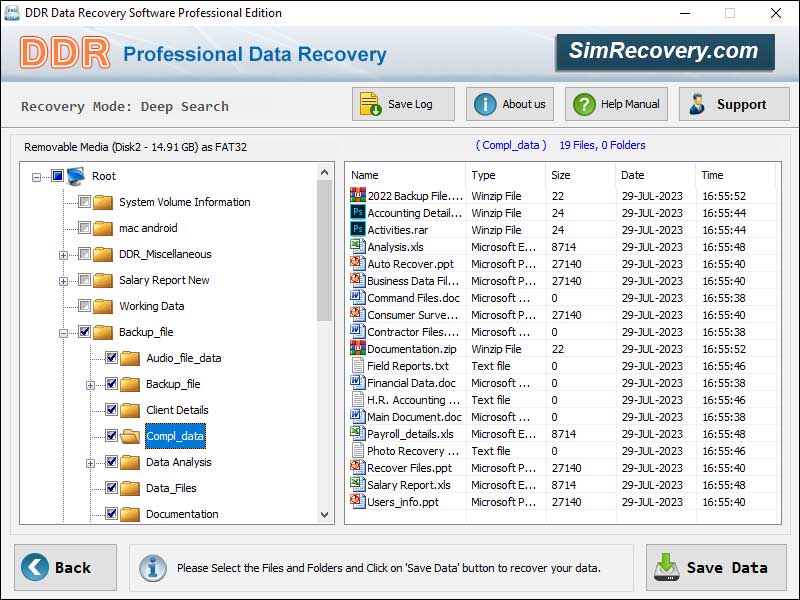Viewport: 800px width, 600px height.
Task: Click the open folder icon of Compl_data
Action: pos(130,436)
